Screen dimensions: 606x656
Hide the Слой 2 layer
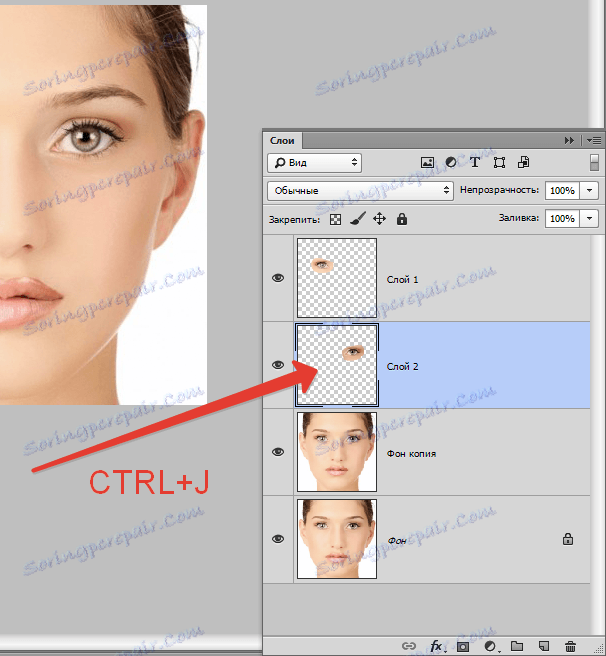[278, 365]
